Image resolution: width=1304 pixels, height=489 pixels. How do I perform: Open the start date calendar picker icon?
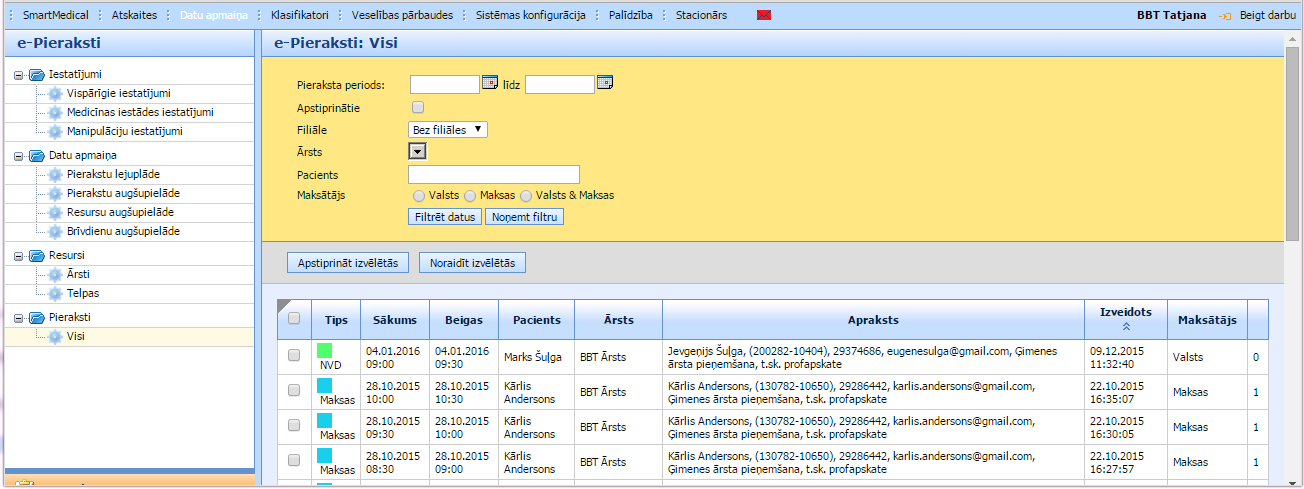(490, 83)
